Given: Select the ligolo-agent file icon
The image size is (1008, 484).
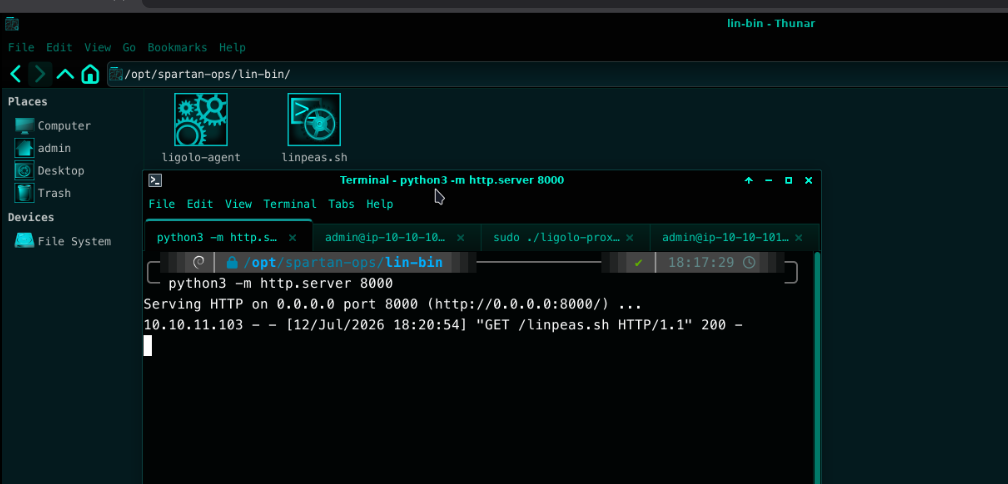Looking at the screenshot, I should 201,120.
